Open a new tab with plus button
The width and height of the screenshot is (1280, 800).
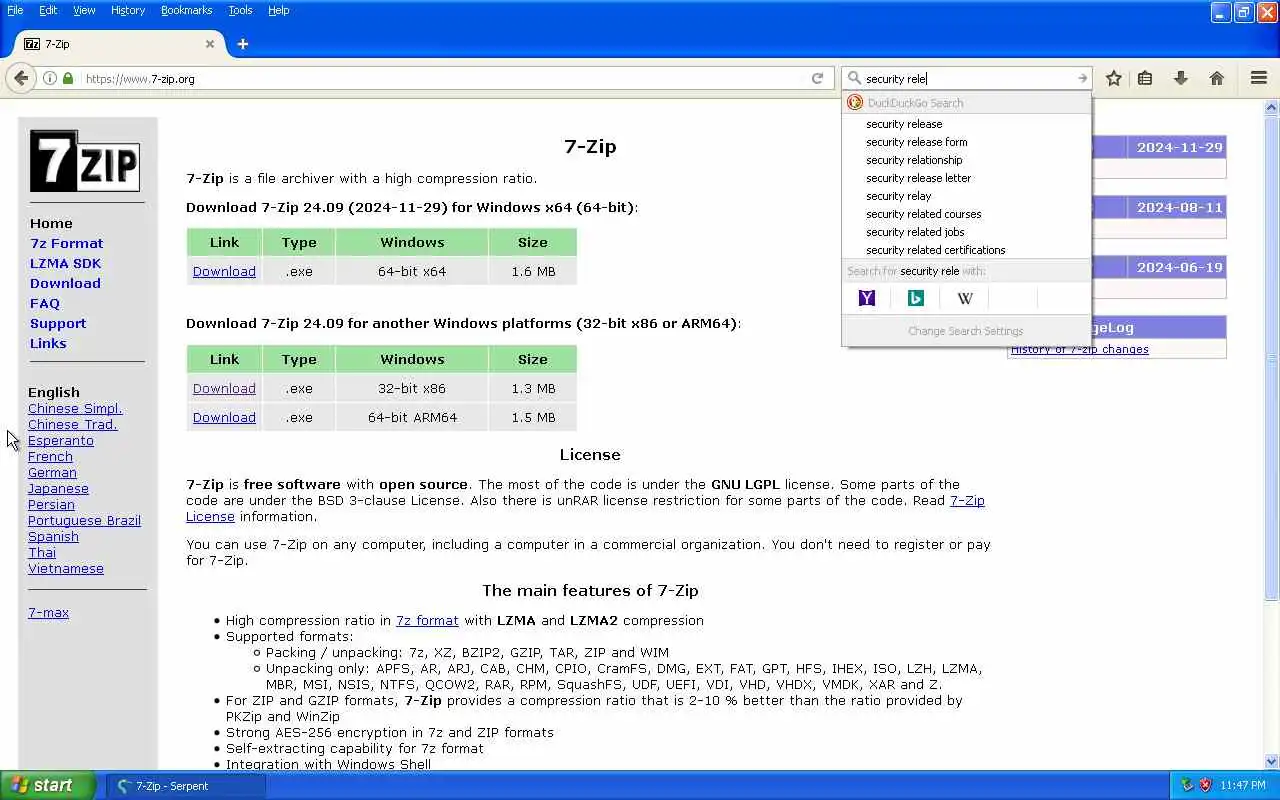[x=242, y=44]
